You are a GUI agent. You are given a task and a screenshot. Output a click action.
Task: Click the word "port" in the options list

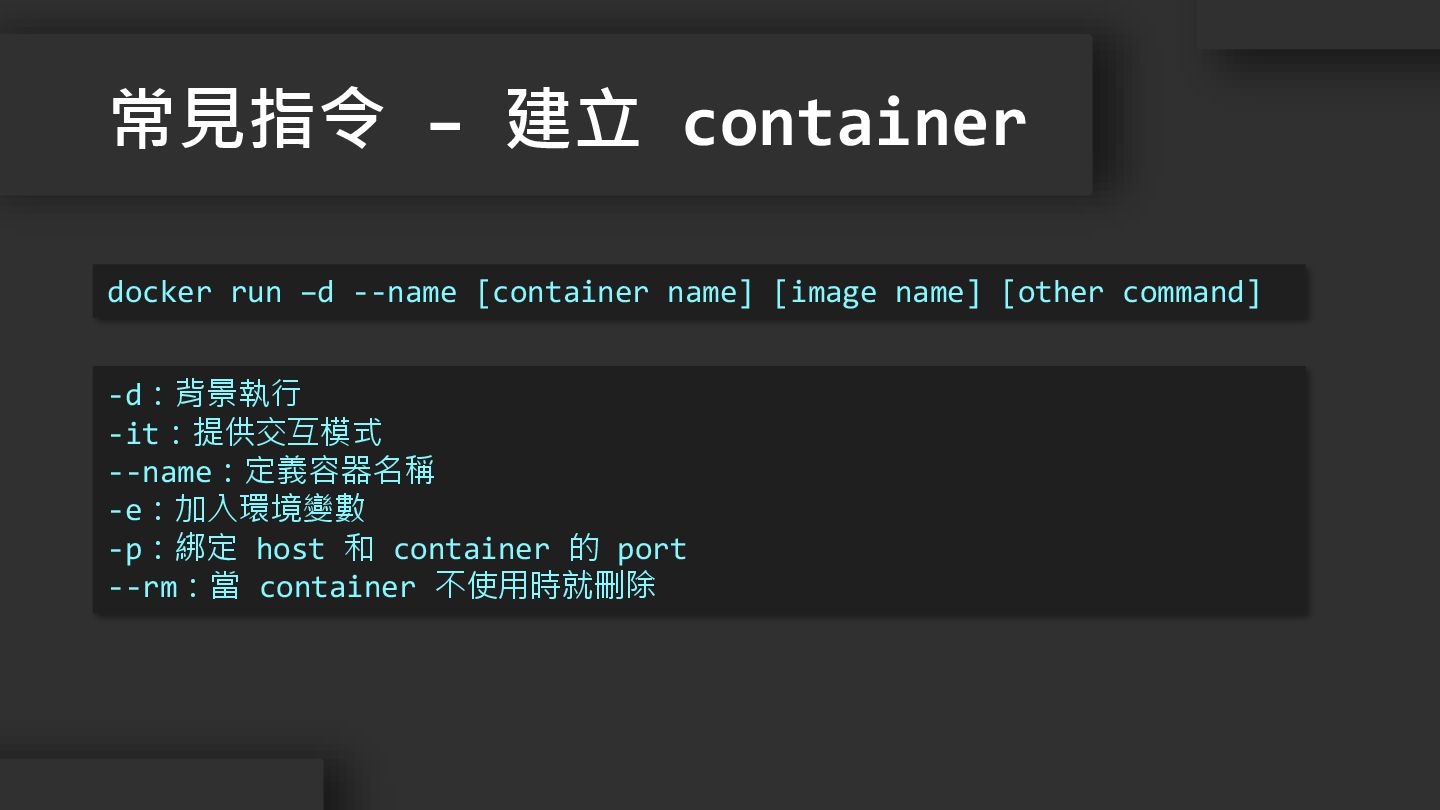(x=651, y=548)
